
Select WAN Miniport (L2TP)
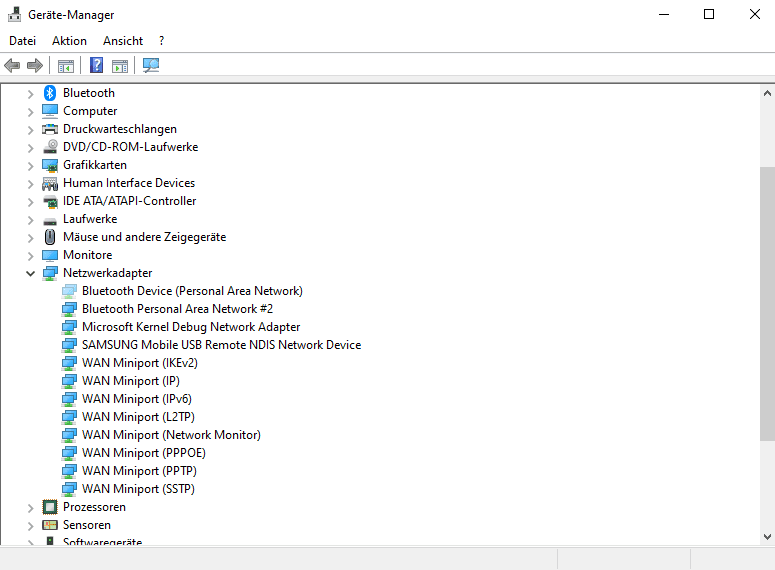(x=138, y=417)
